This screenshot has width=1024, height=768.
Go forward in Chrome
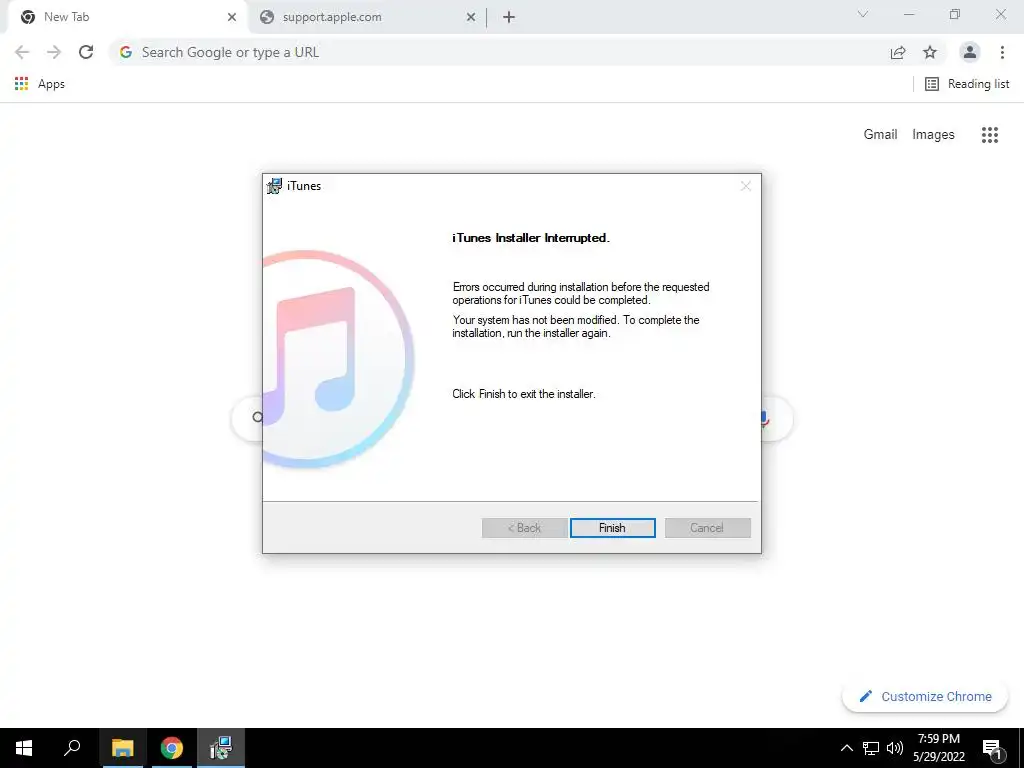pos(54,52)
